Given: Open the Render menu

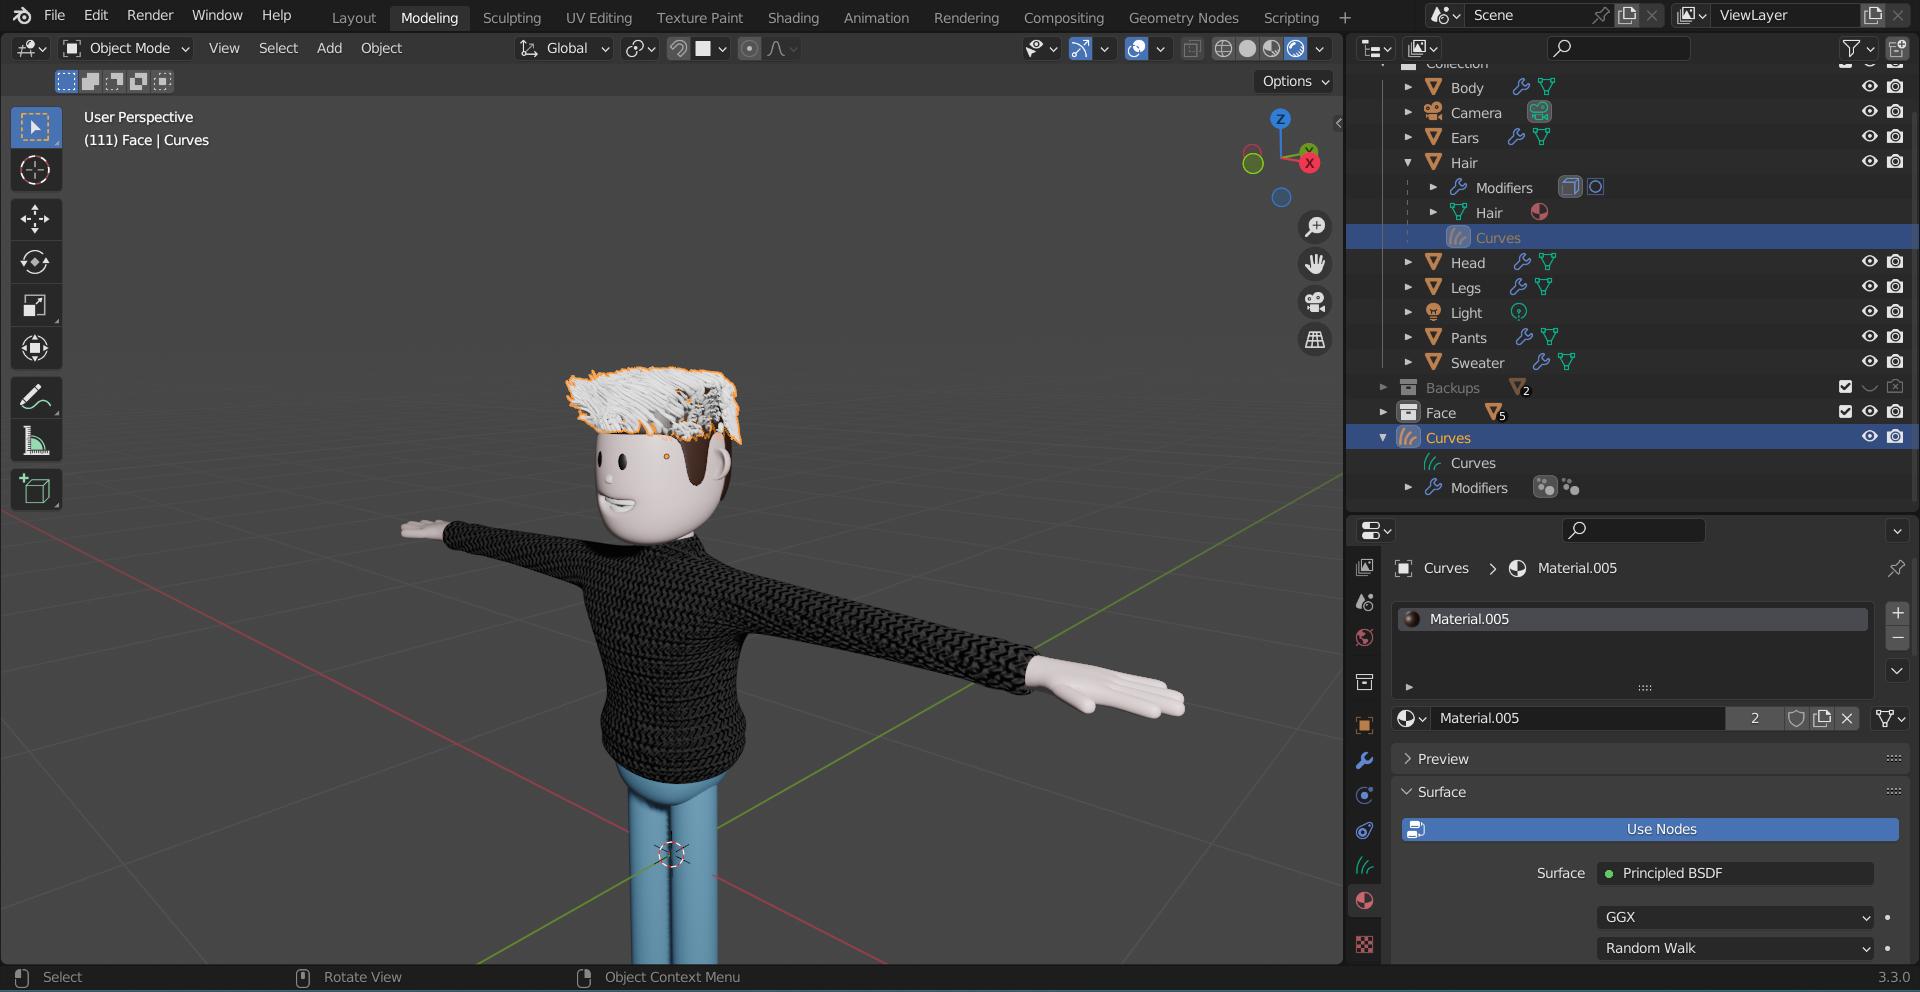Looking at the screenshot, I should [150, 15].
